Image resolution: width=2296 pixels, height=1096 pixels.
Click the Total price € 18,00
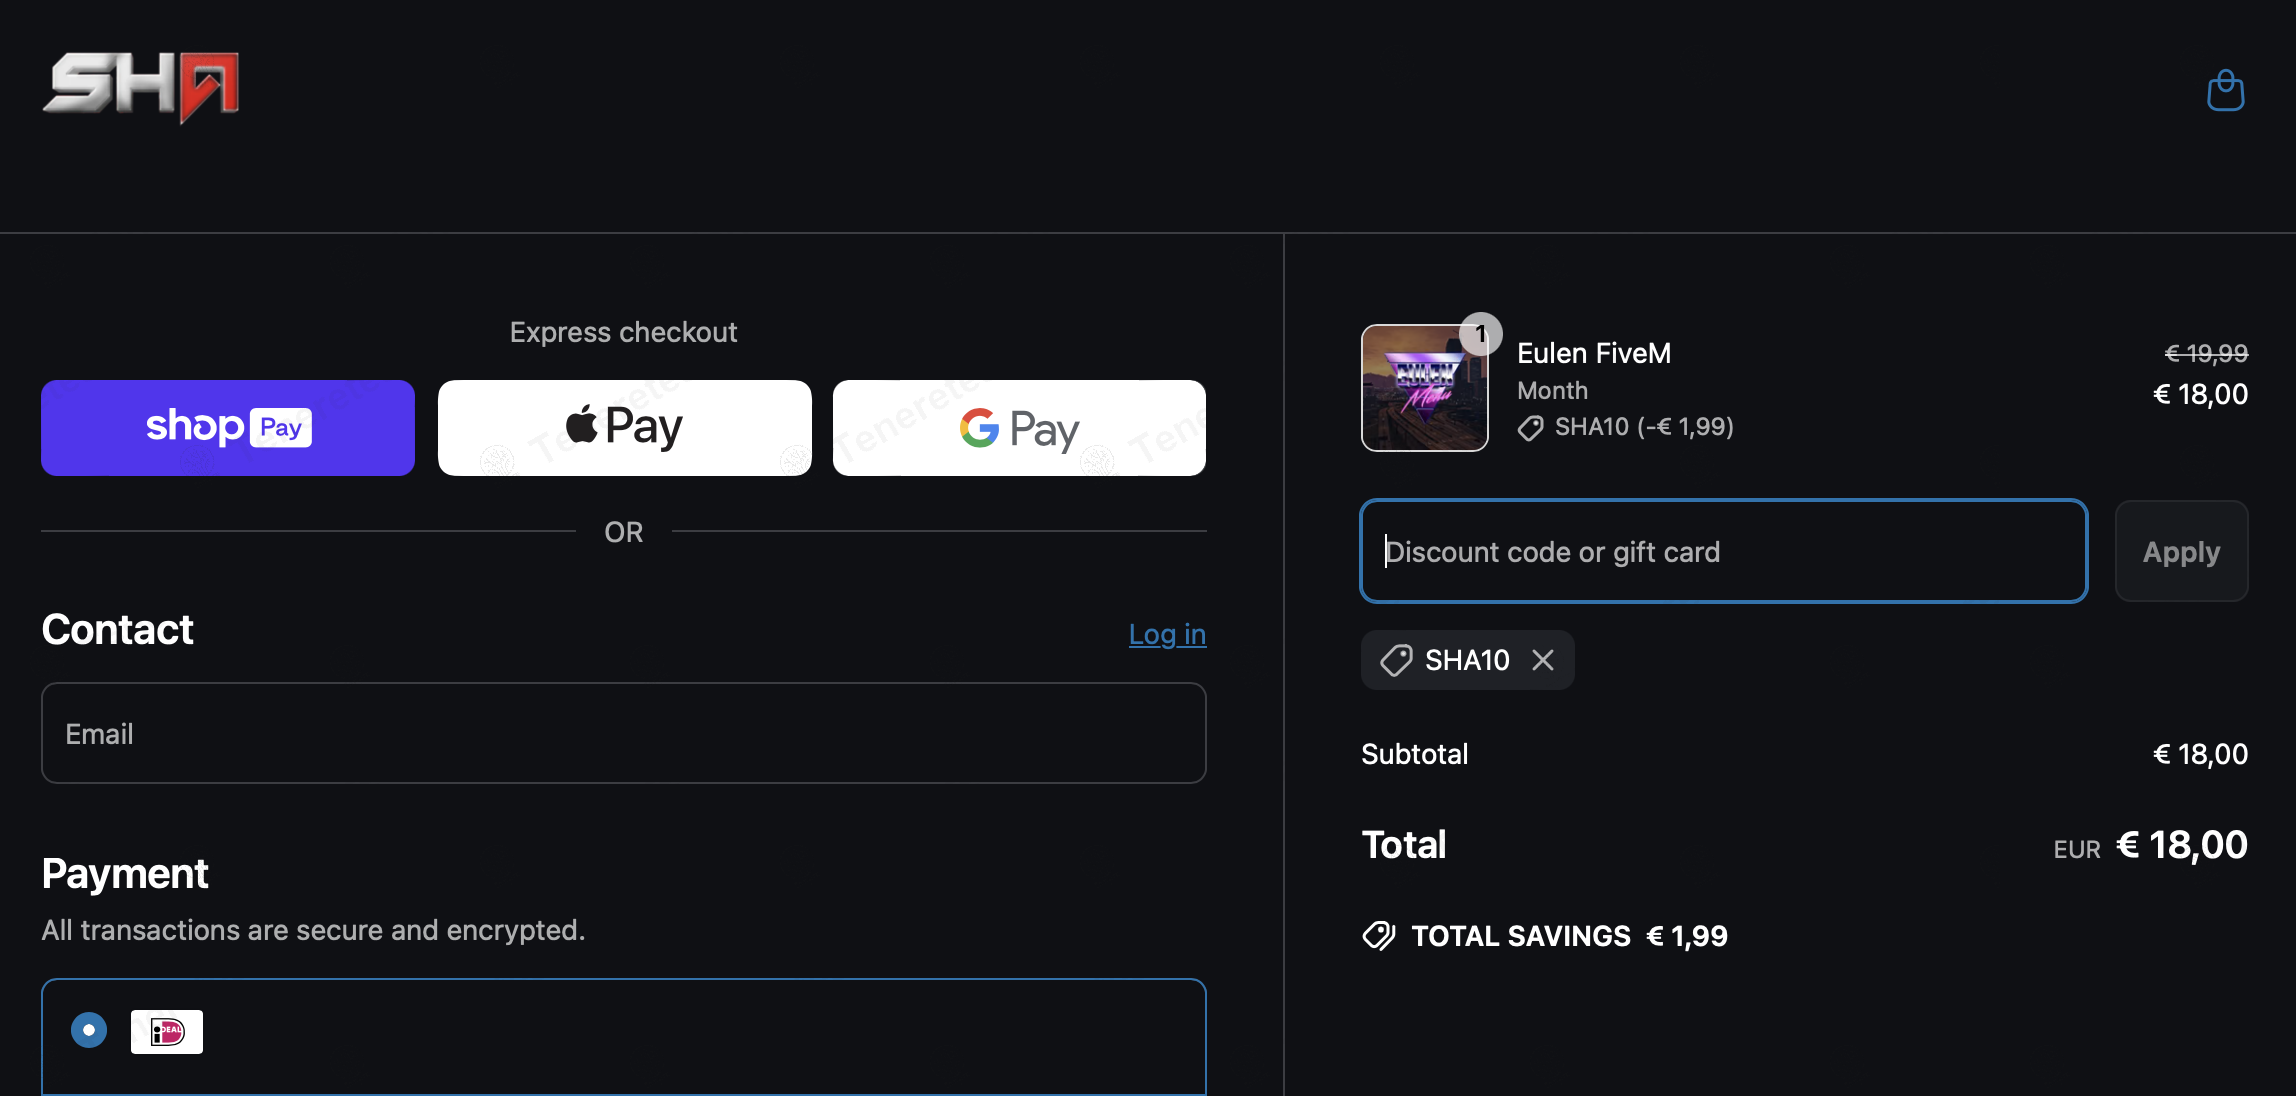[x=2182, y=845]
